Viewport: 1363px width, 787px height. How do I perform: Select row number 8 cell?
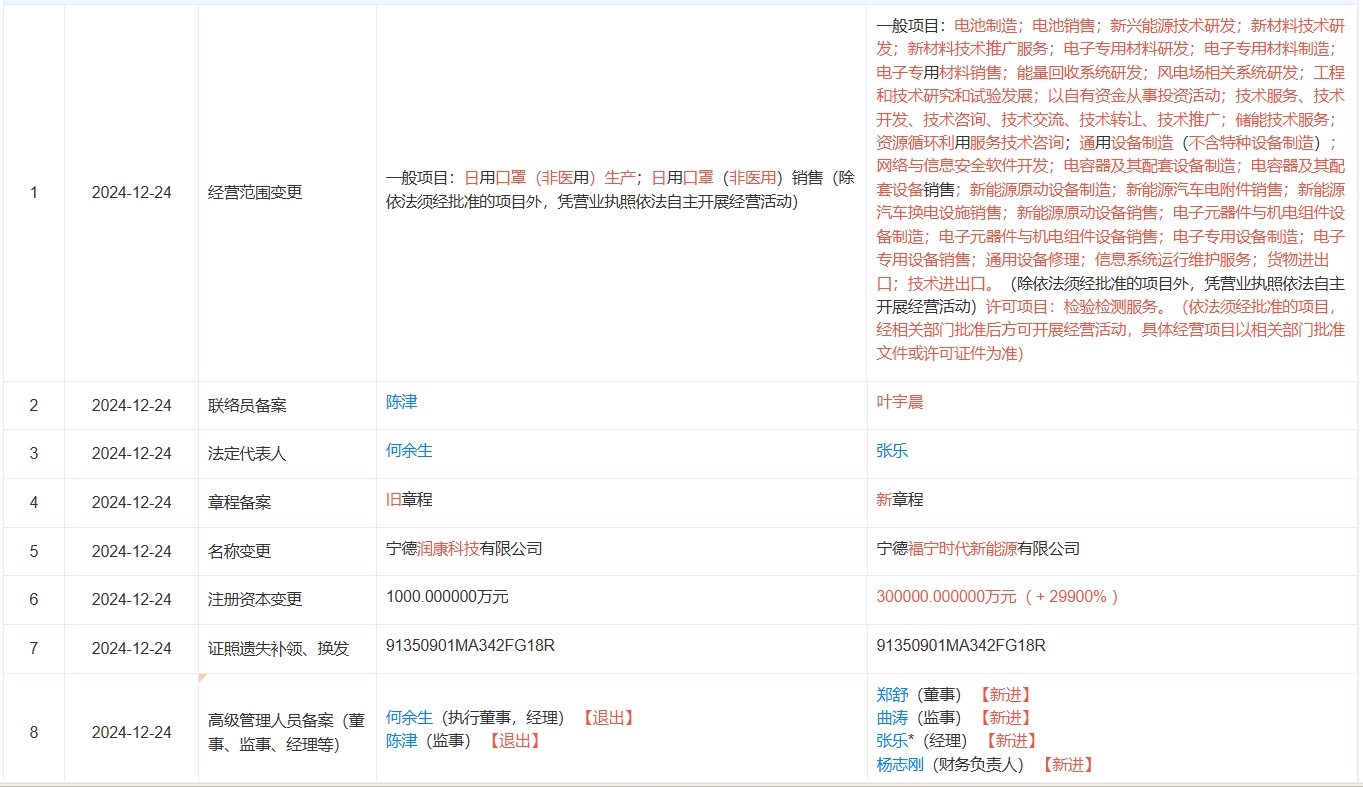click(34, 733)
